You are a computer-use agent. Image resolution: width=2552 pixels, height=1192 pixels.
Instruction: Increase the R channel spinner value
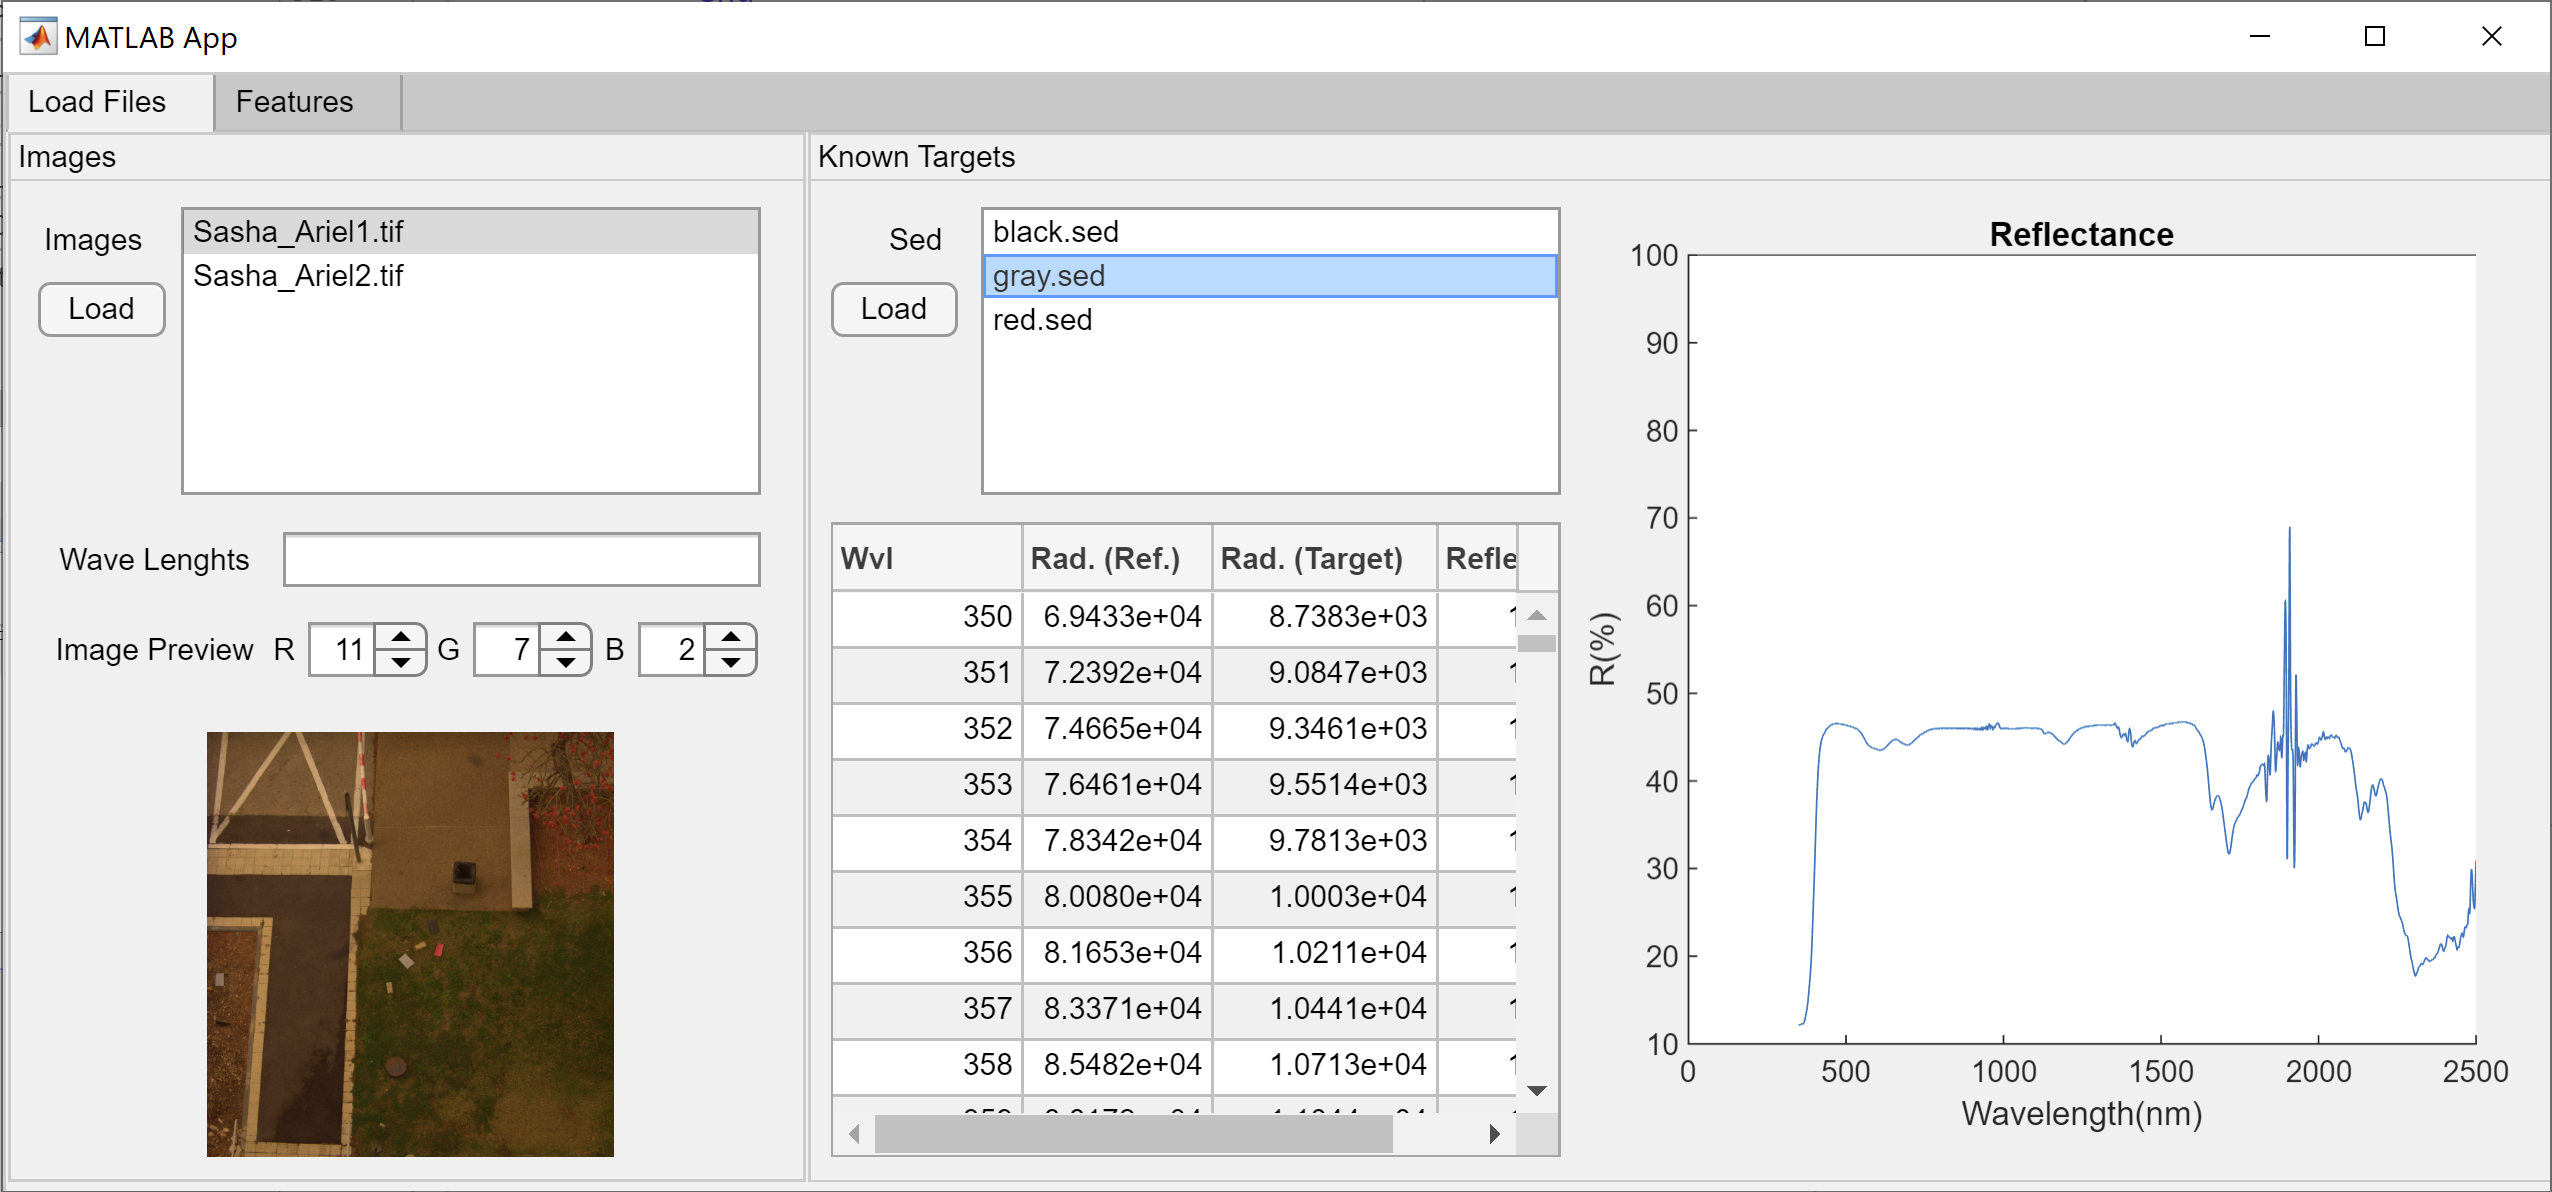tap(401, 637)
